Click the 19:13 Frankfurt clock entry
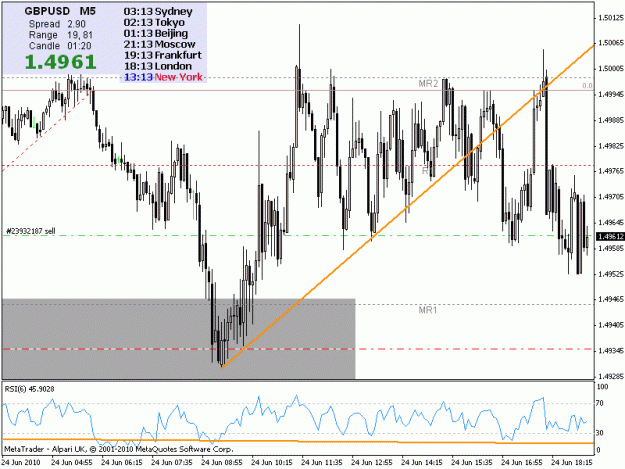Image resolution: width=625 pixels, height=469 pixels. [x=163, y=55]
